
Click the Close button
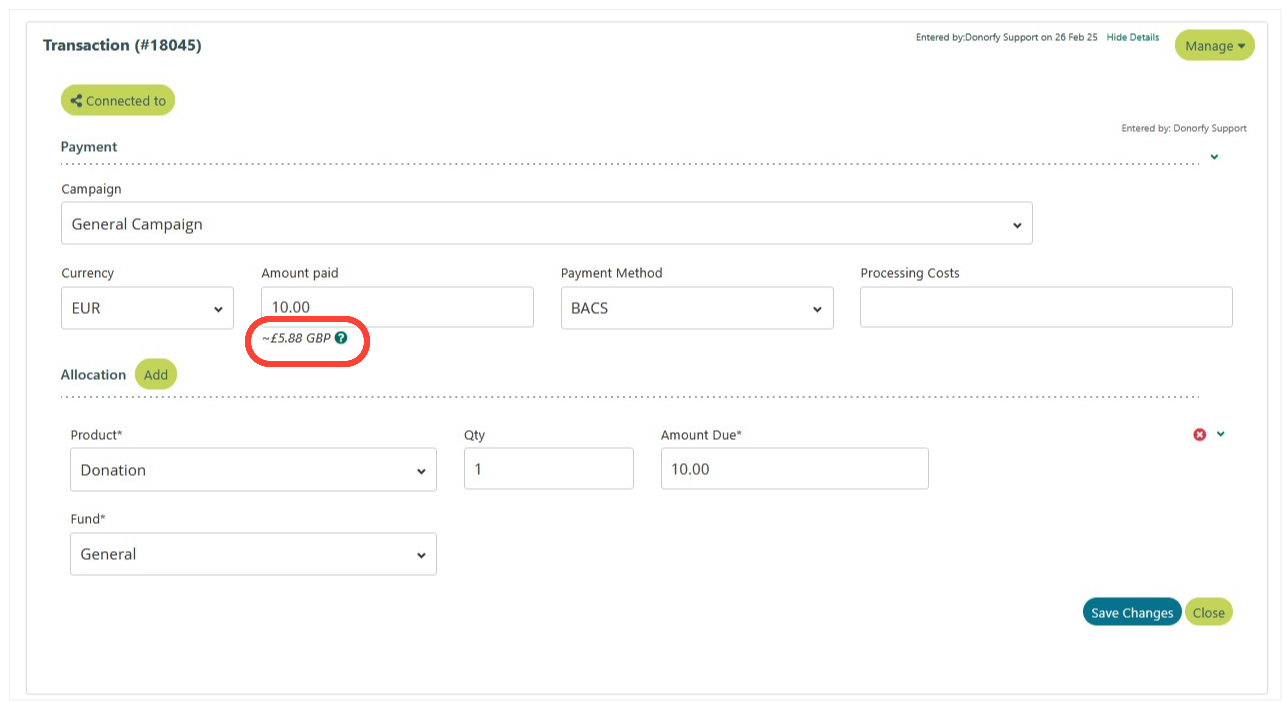pos(1209,612)
